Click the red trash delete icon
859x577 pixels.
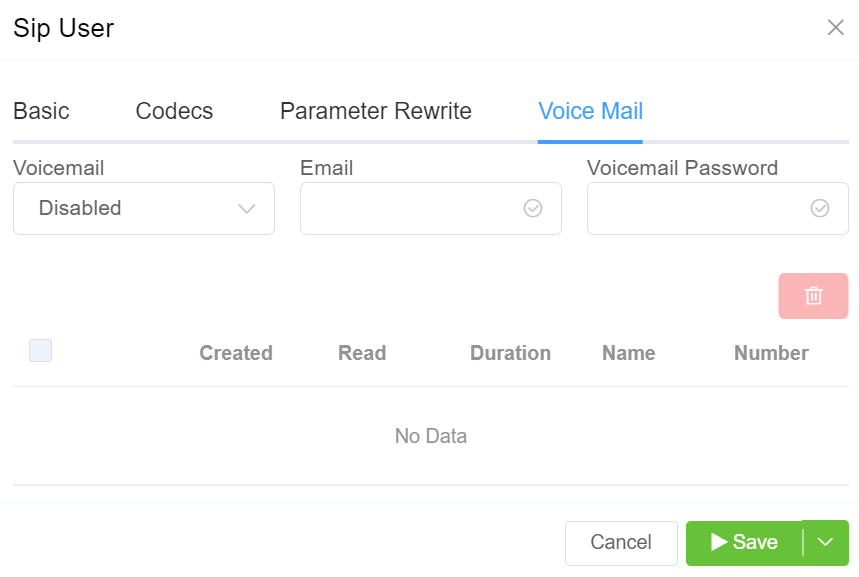coord(813,296)
